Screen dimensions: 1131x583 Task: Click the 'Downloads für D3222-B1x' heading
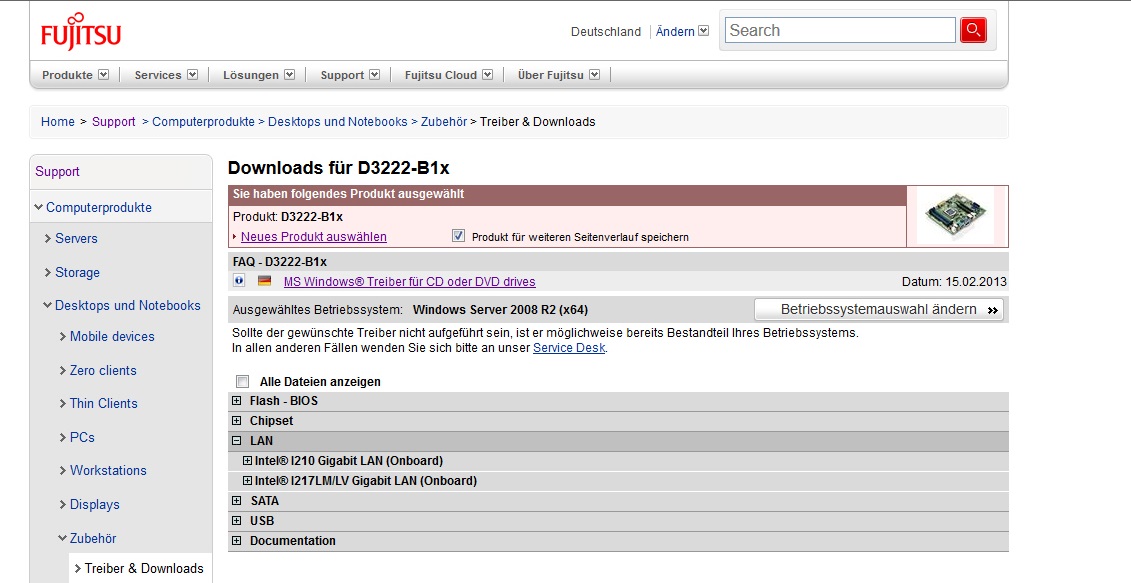tap(338, 168)
